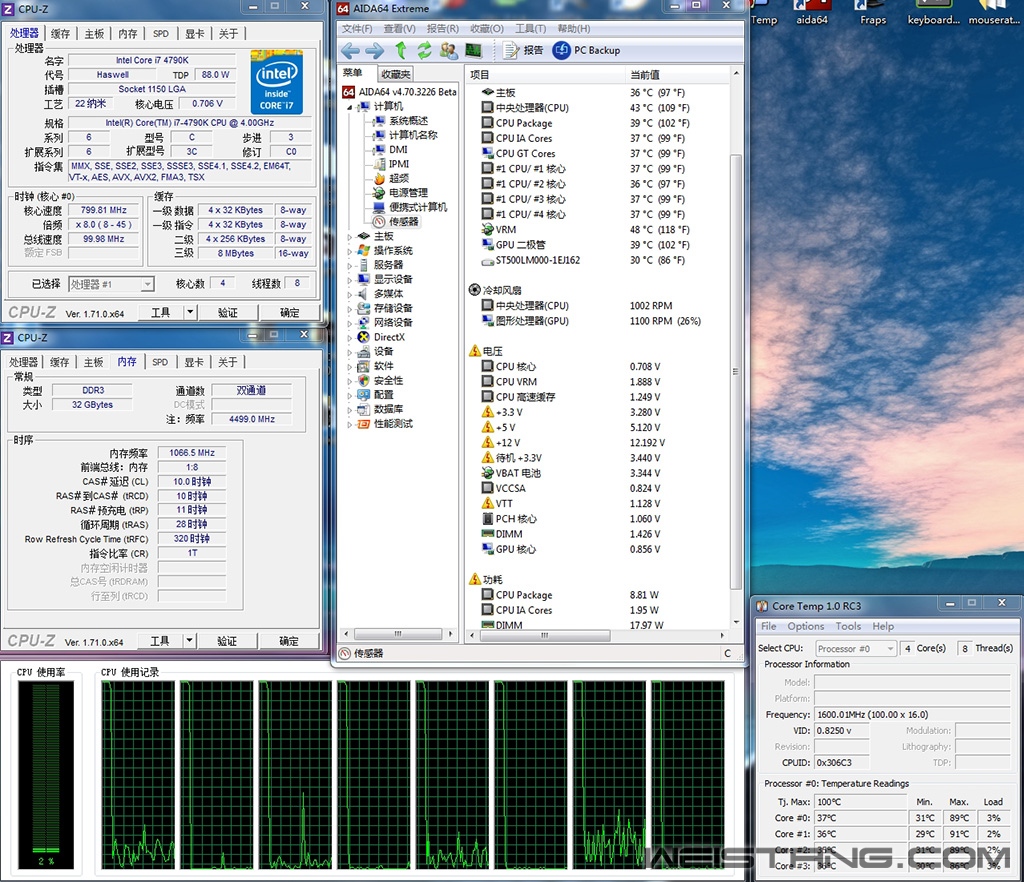Select the VRM 48 °C sensor row
Screen dimensions: 1024x882
598,230
